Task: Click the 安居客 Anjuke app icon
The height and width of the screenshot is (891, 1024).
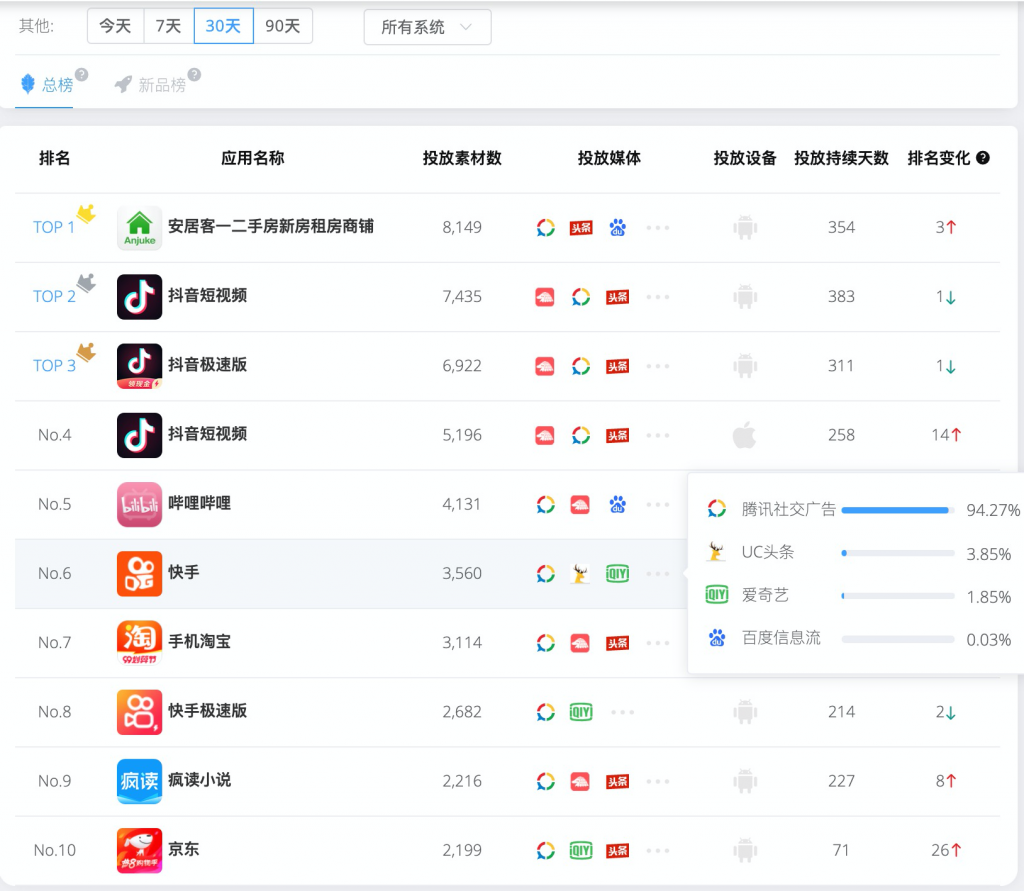Action: point(139,227)
